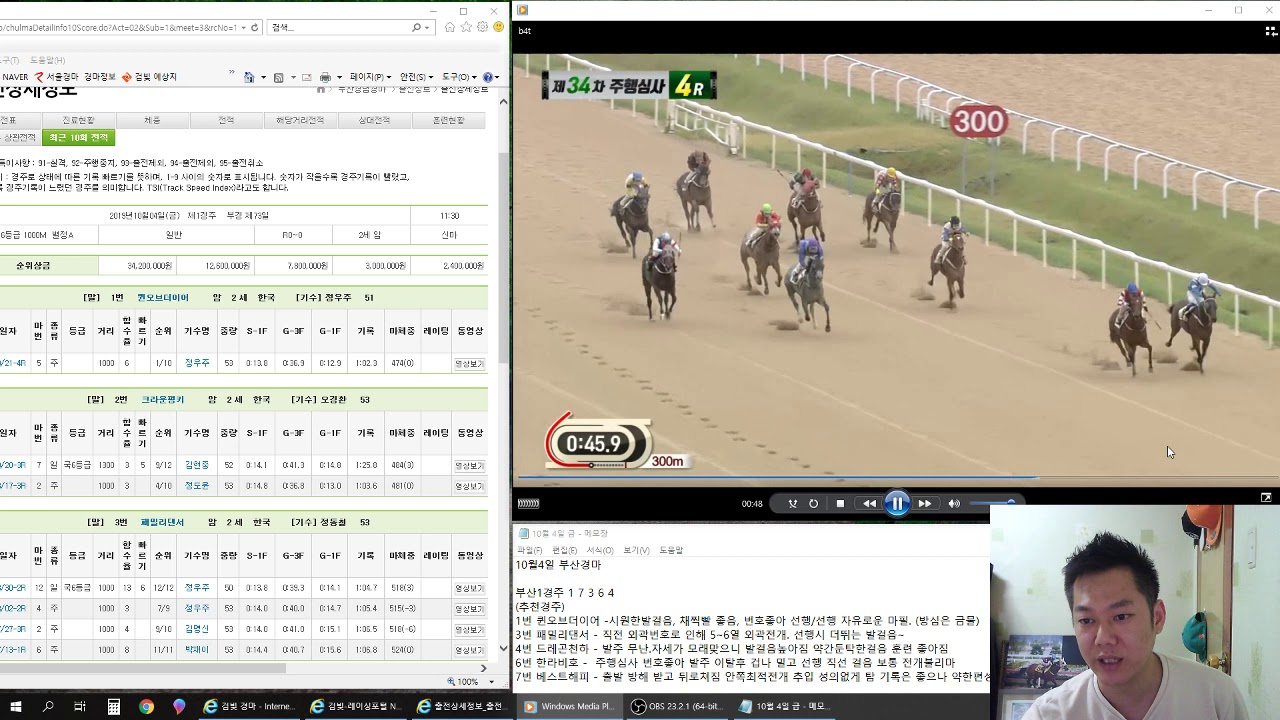1280x720 pixels.
Task: Open the 진료현황 tab on the page
Action: [78, 120]
